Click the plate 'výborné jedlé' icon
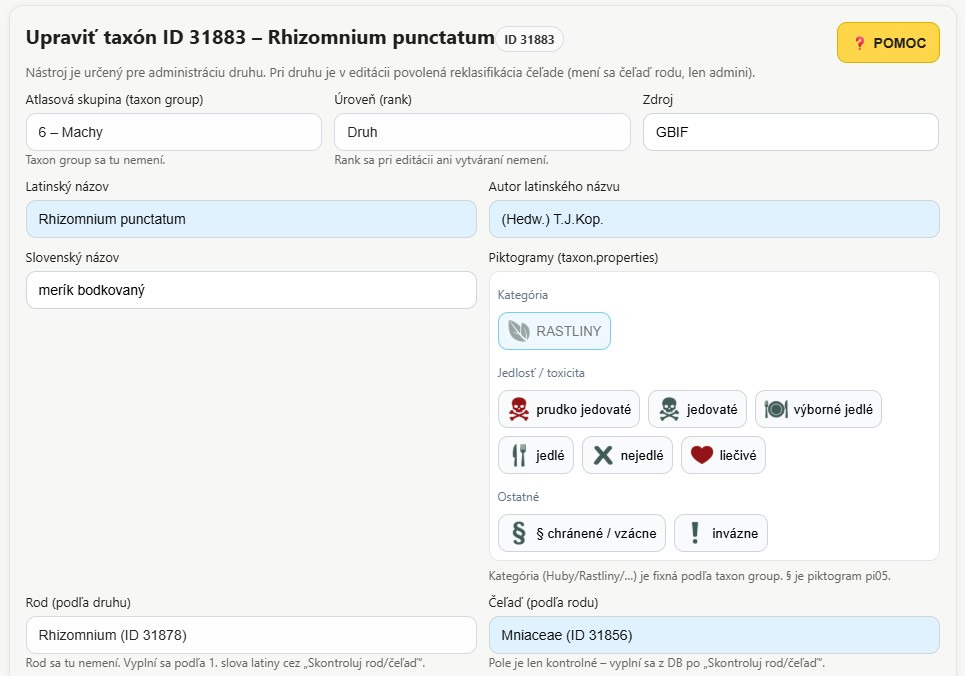Screen dimensions: 965x676 (776, 409)
